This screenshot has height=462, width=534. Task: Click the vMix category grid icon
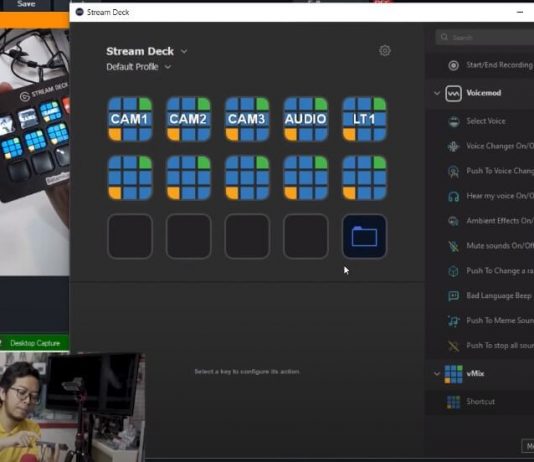[x=454, y=374]
